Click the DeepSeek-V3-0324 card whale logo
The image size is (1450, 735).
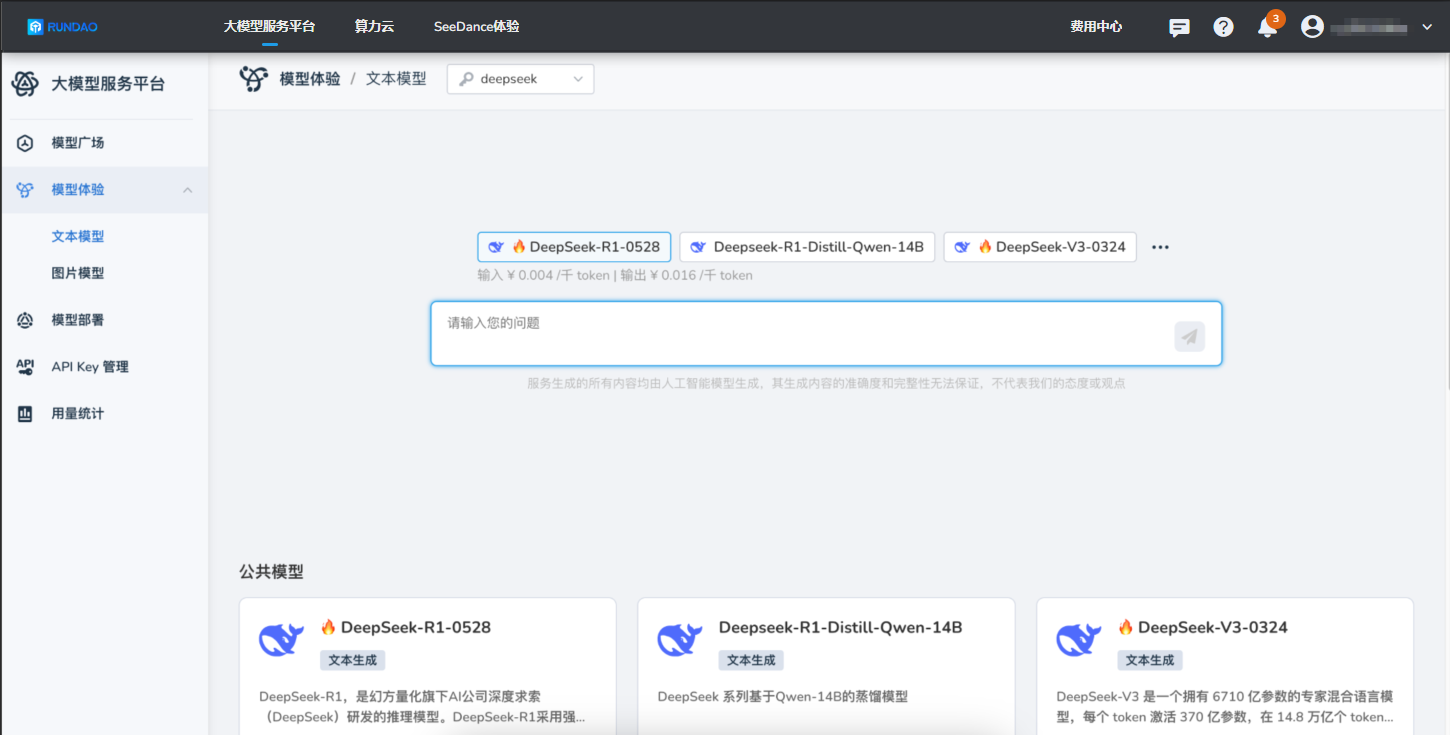tap(1079, 638)
